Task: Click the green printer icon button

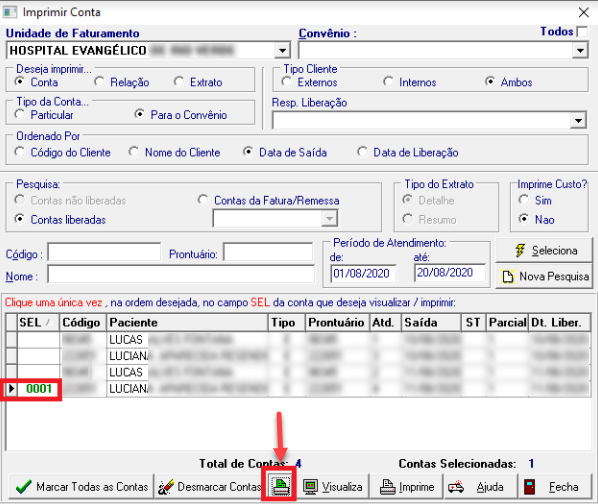Action: (x=280, y=486)
